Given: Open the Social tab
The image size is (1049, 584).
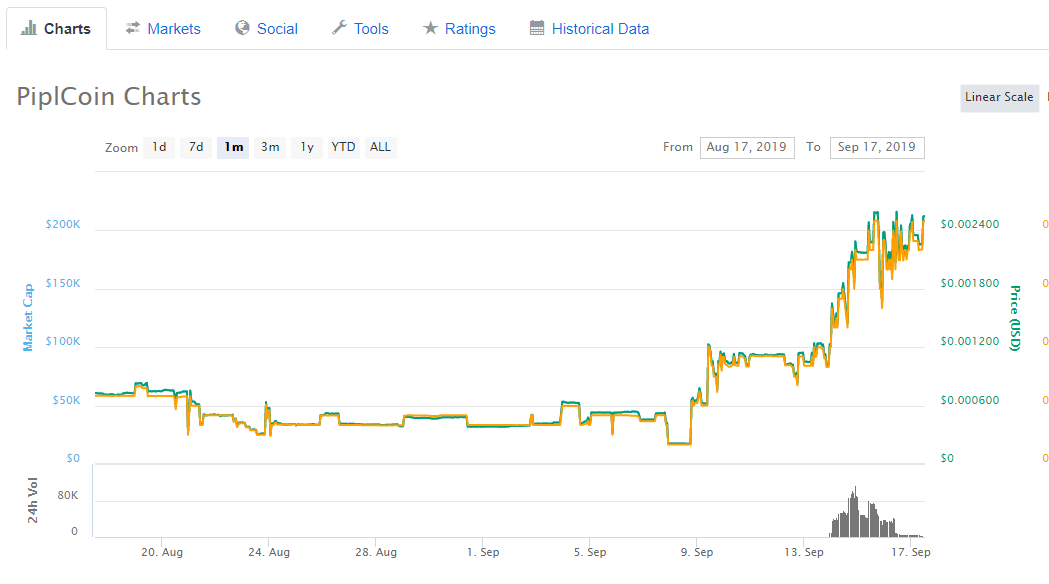Looking at the screenshot, I should 266,29.
